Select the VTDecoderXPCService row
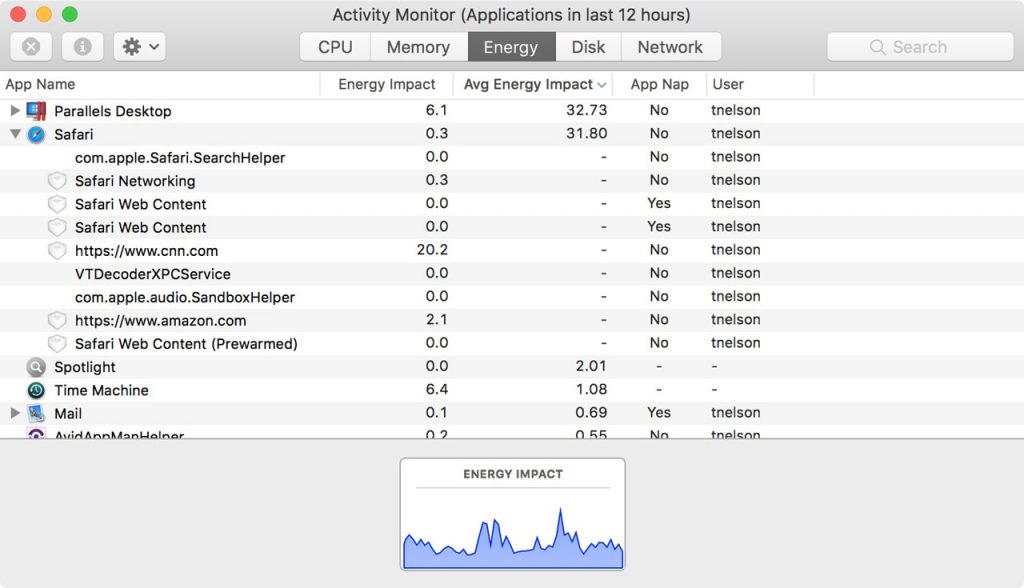 [x=512, y=274]
